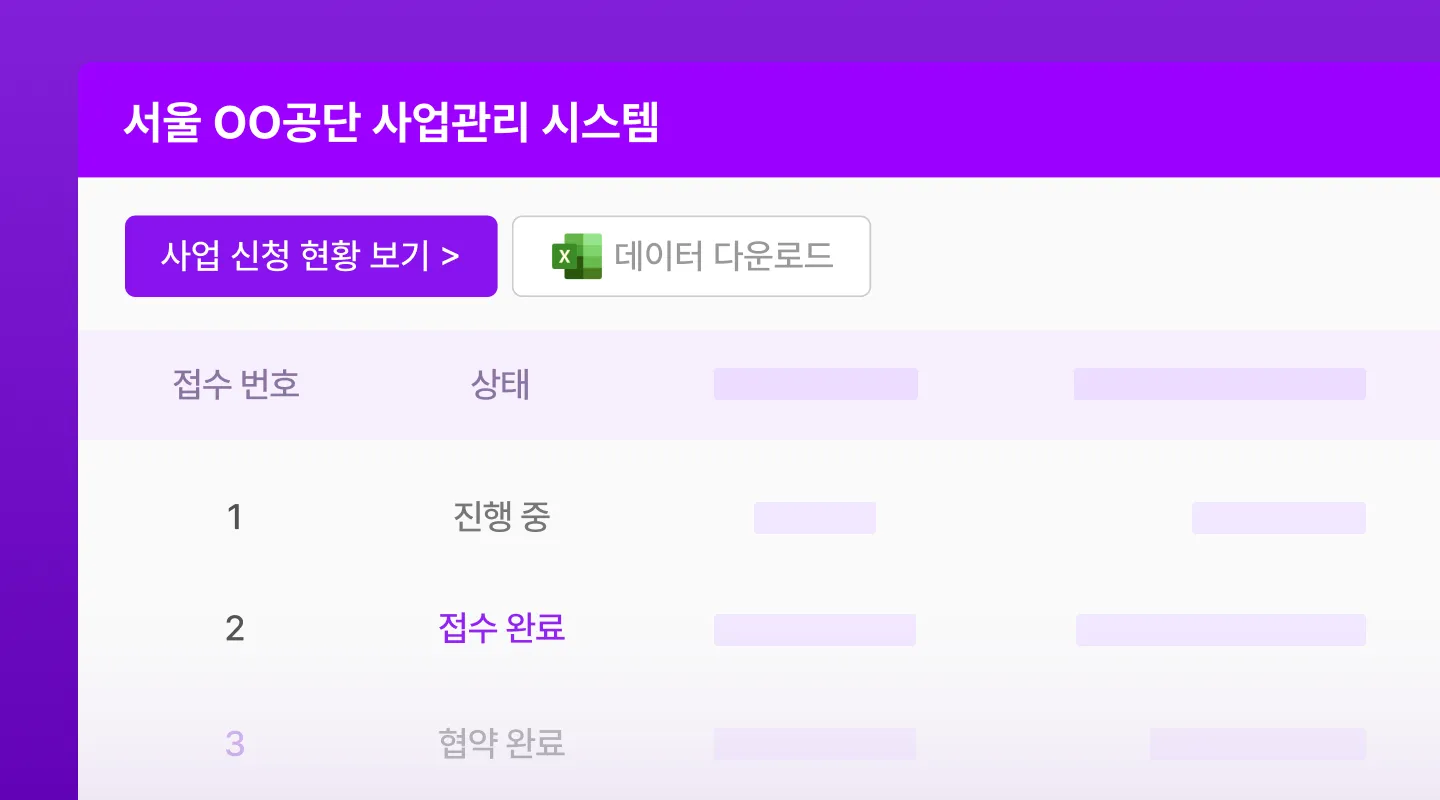Image resolution: width=1440 pixels, height=800 pixels.
Task: Click the 상태 column header
Action: click(x=501, y=385)
